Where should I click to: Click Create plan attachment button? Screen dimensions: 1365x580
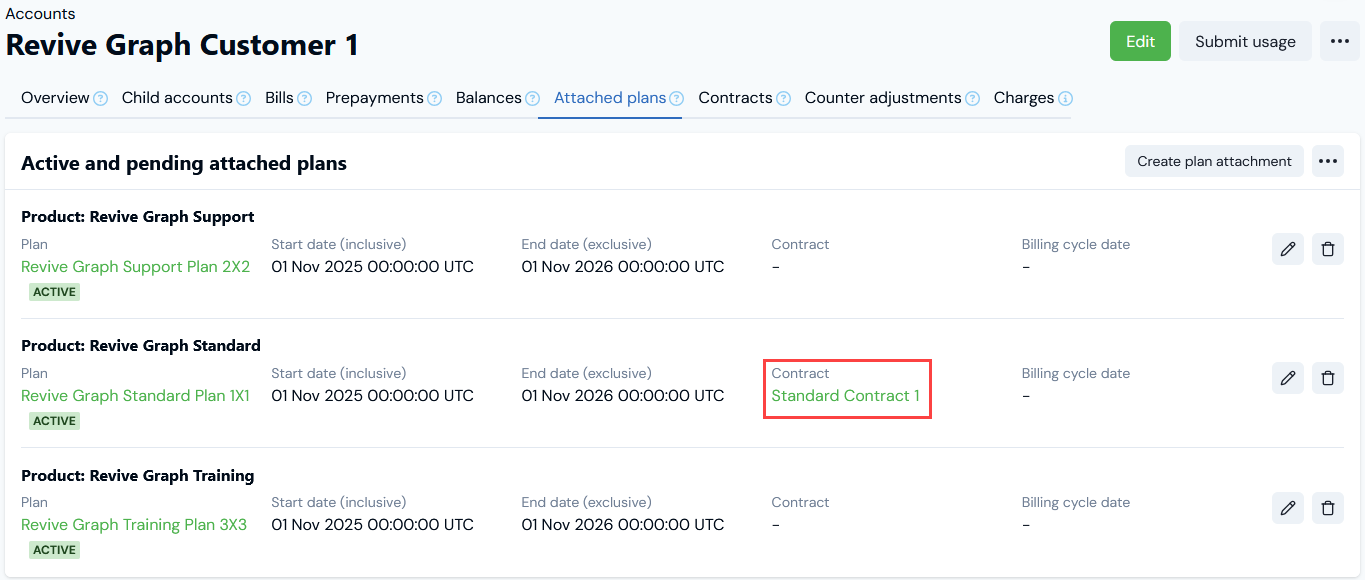(x=1214, y=161)
